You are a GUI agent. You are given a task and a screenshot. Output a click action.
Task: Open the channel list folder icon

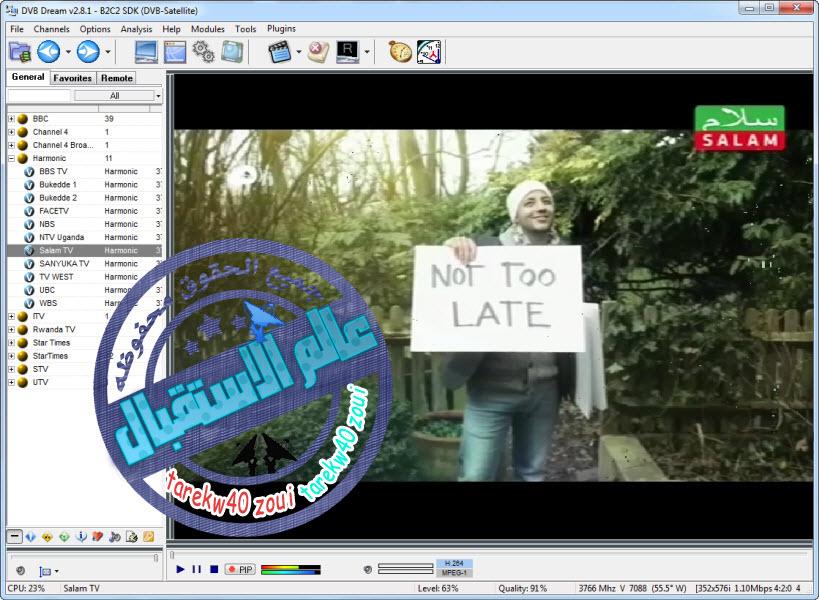coord(20,52)
